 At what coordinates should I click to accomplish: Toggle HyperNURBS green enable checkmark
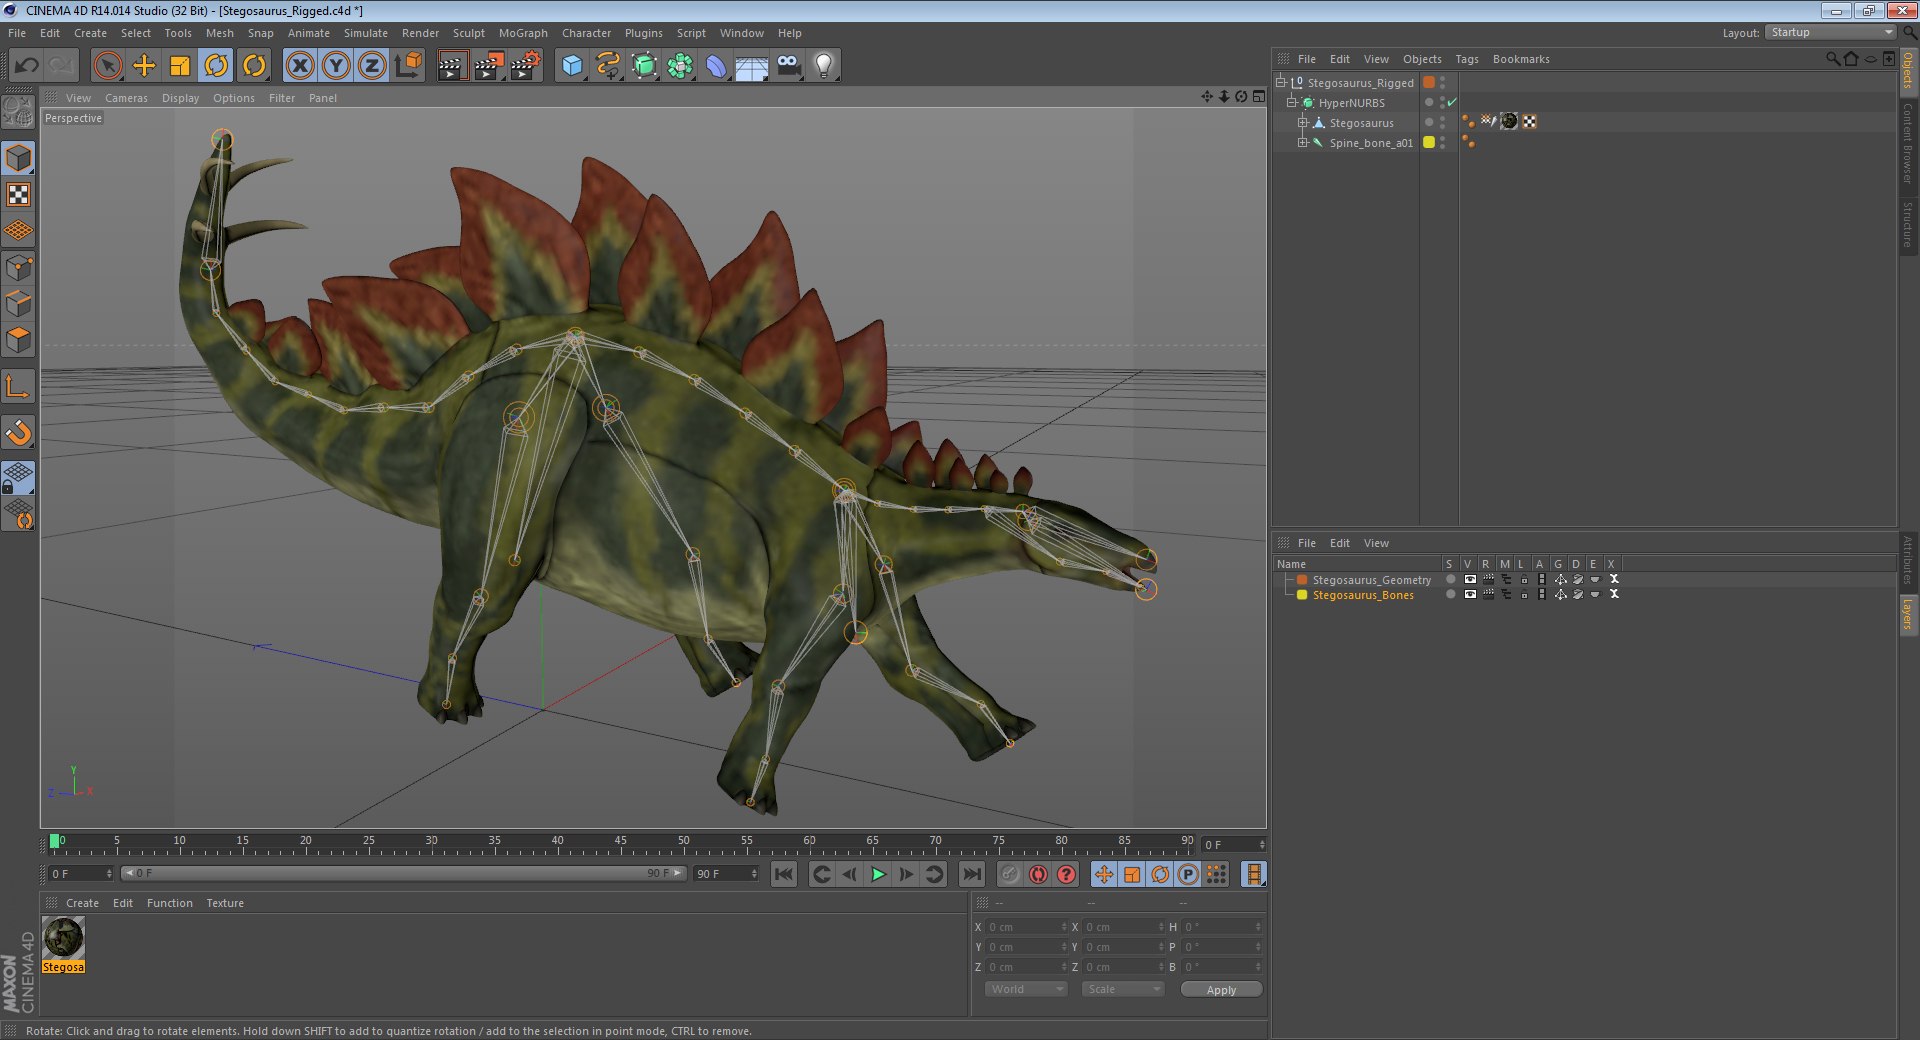pyautogui.click(x=1452, y=102)
